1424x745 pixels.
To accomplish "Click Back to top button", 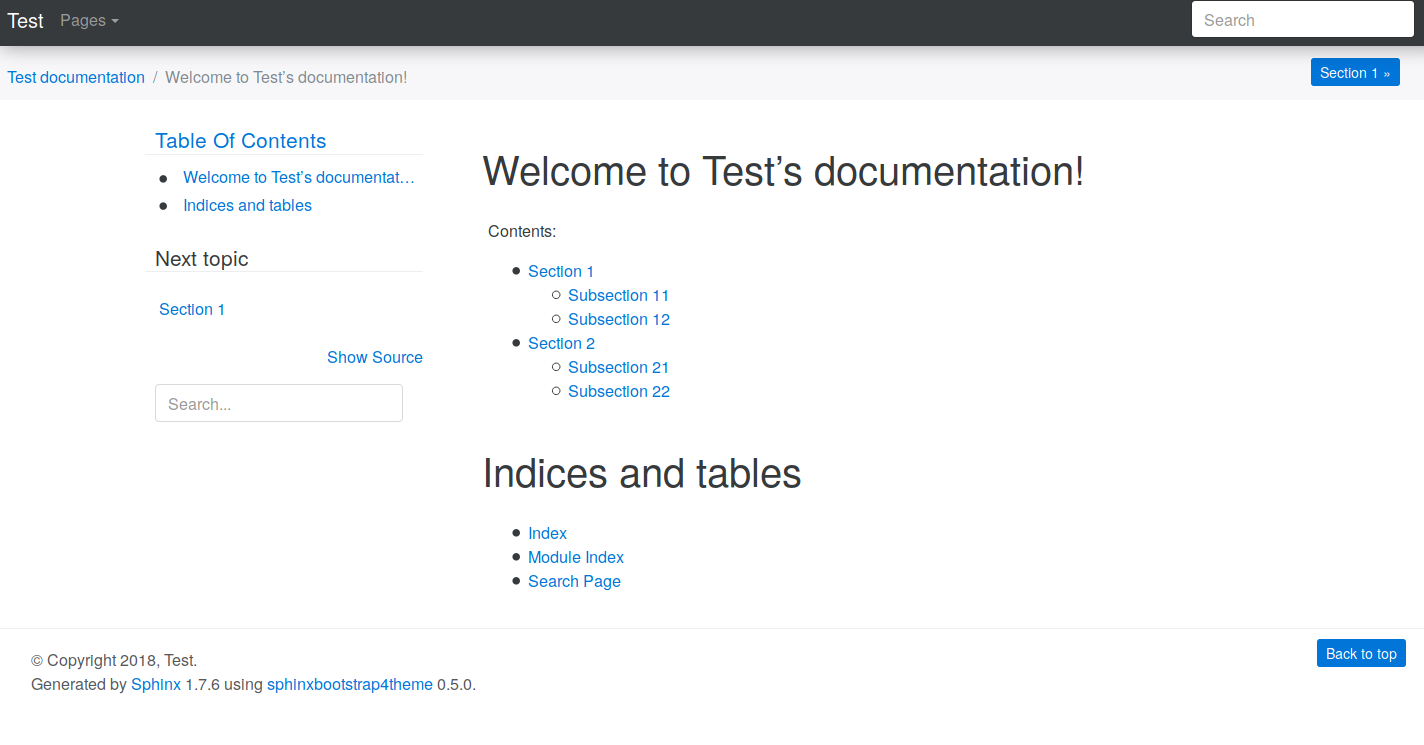I will click(1361, 653).
